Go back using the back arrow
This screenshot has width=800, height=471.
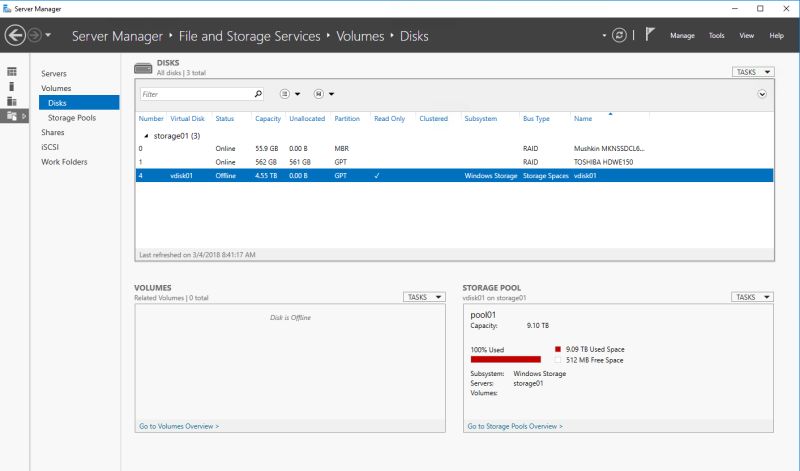pos(15,35)
